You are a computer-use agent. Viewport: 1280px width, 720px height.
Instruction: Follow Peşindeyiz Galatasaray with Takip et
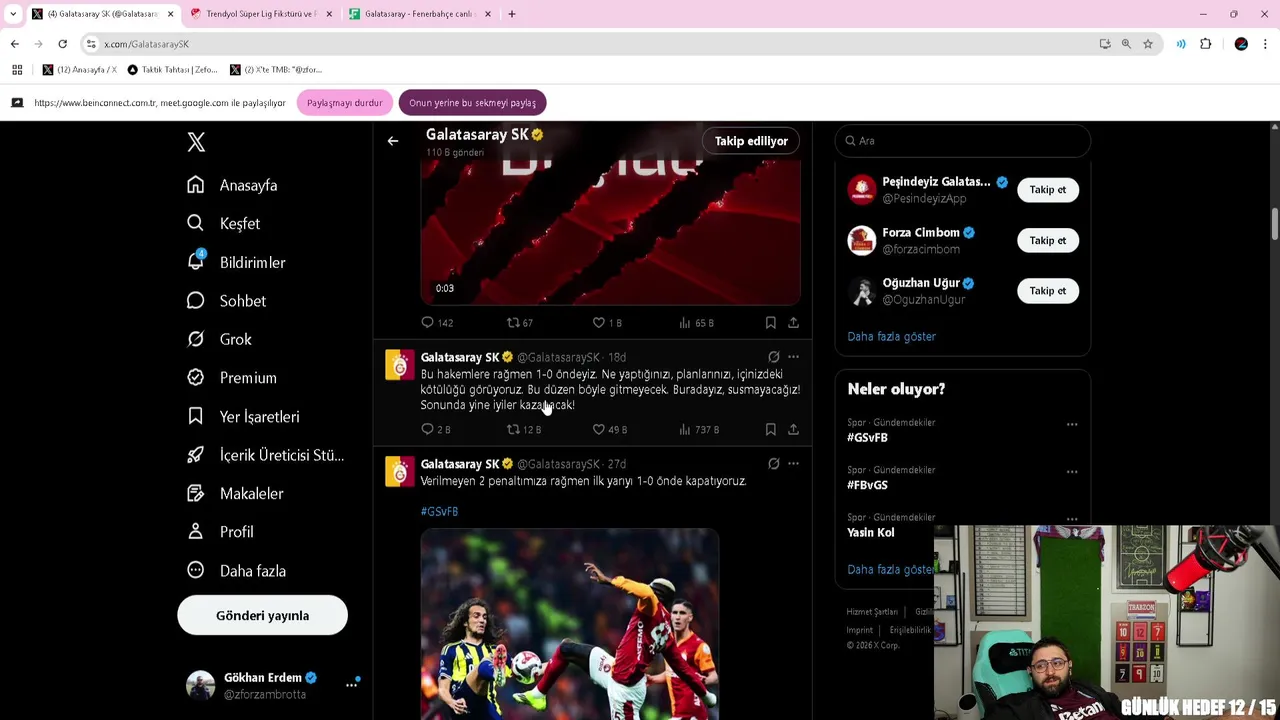1048,190
